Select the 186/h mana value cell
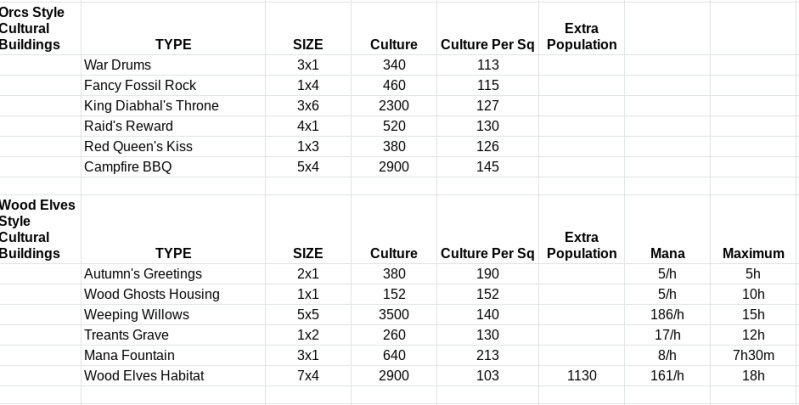The height and width of the screenshot is (405, 799). click(x=667, y=314)
